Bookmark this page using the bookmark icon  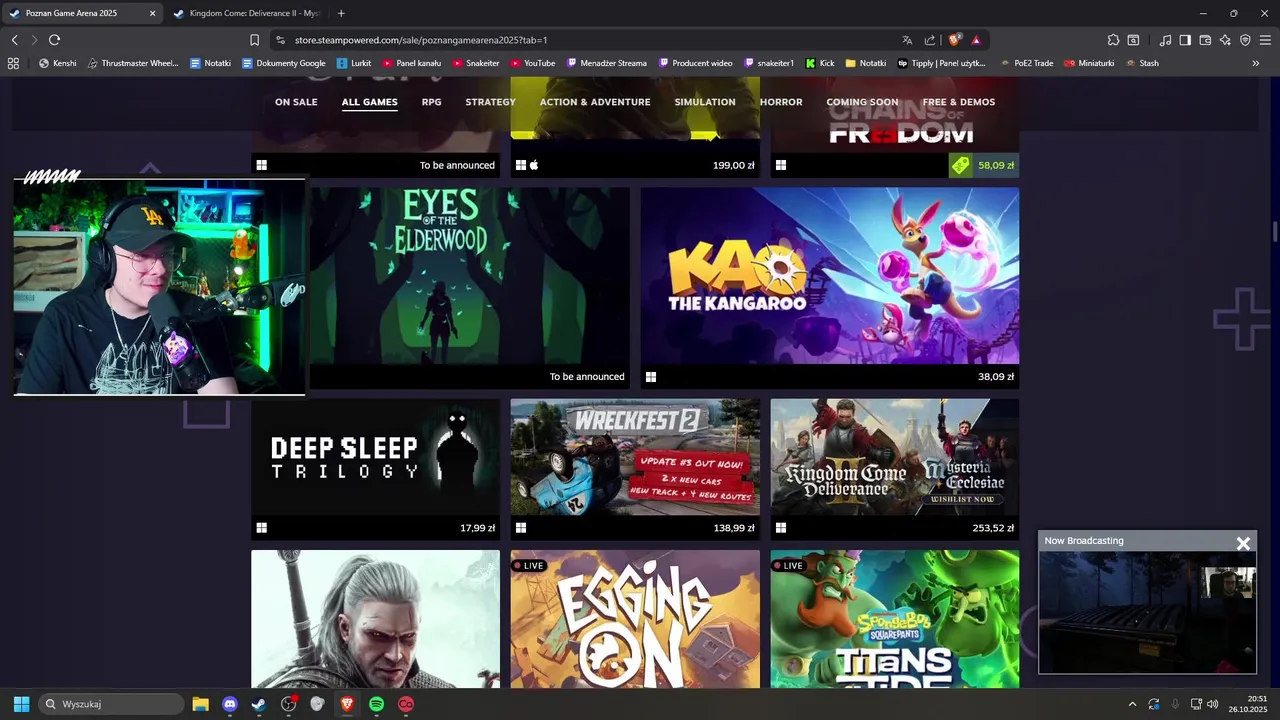(254, 40)
